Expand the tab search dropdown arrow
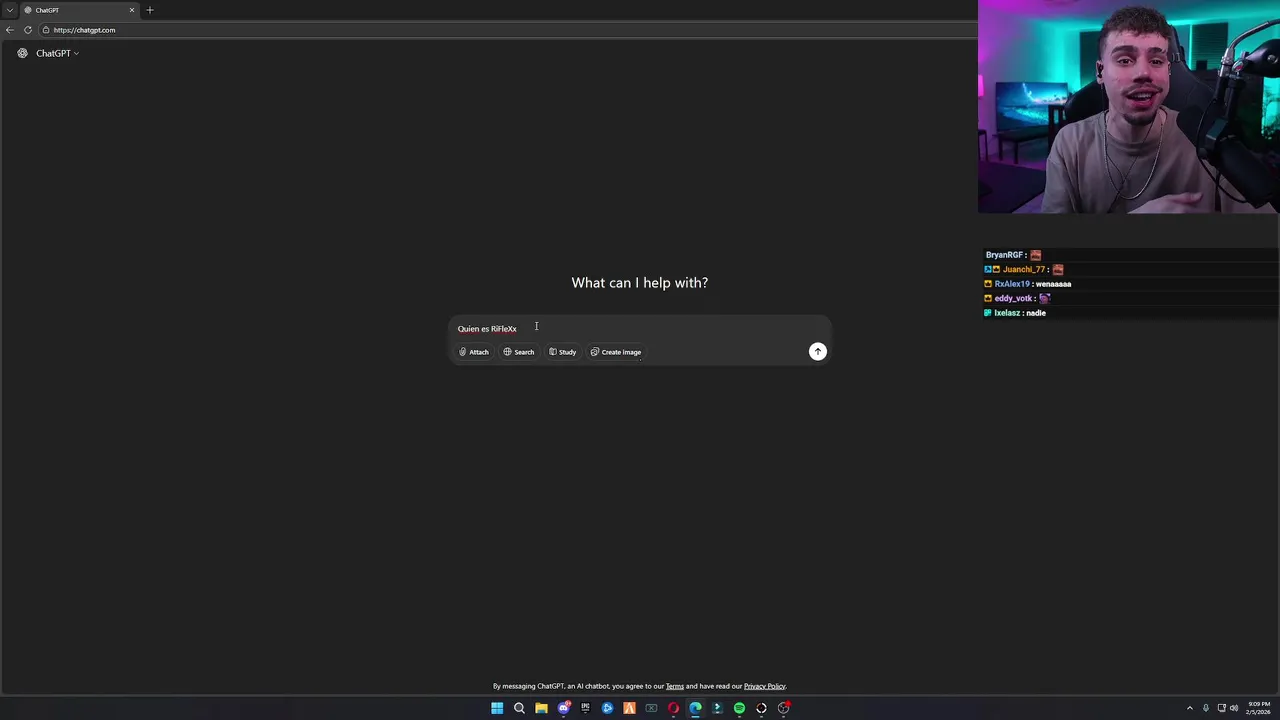Viewport: 1280px width, 720px height. tap(9, 10)
